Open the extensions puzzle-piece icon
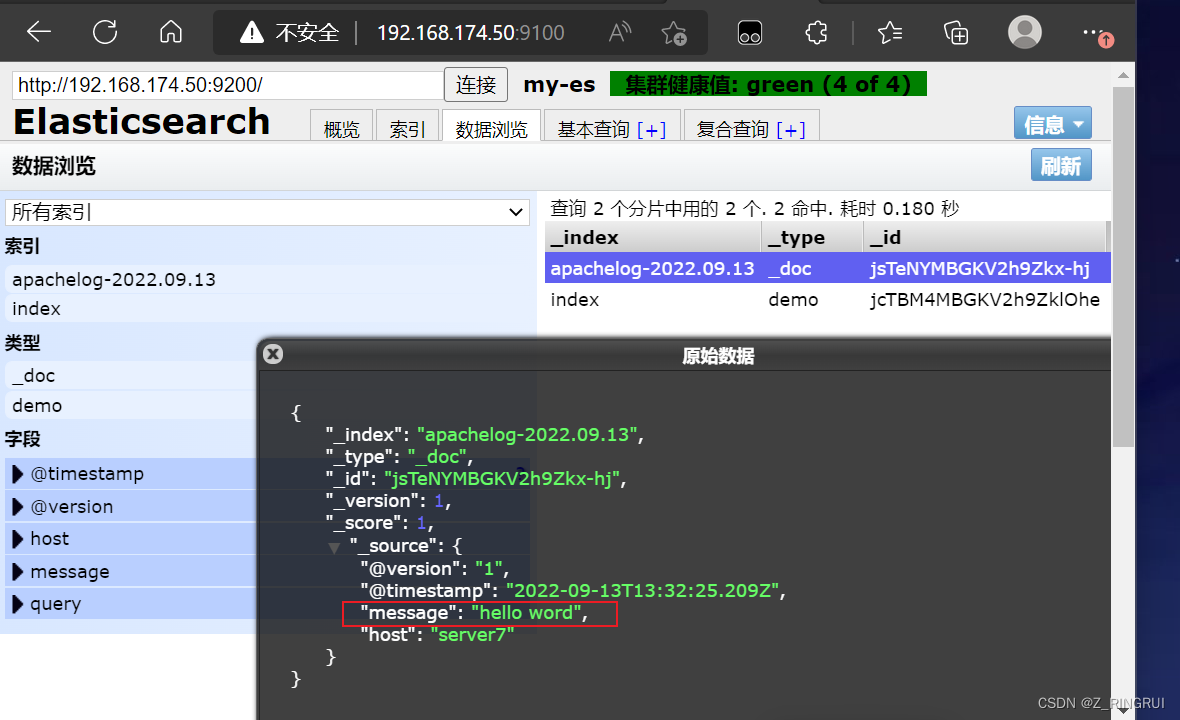The width and height of the screenshot is (1180, 720). pos(816,32)
